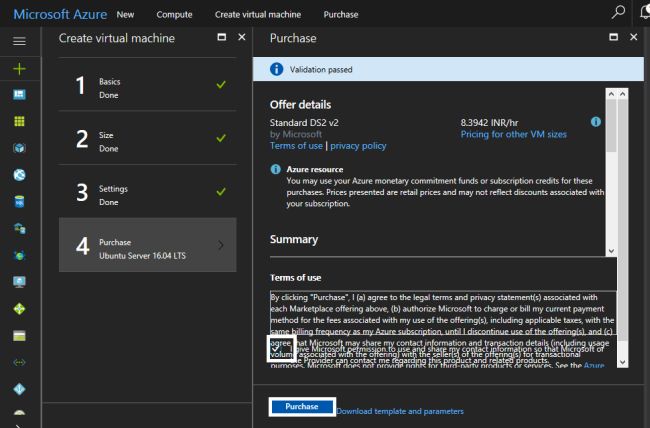The image size is (650, 428).
Task: Select 'Compute' in the breadcrumb bar
Action: [x=173, y=15]
